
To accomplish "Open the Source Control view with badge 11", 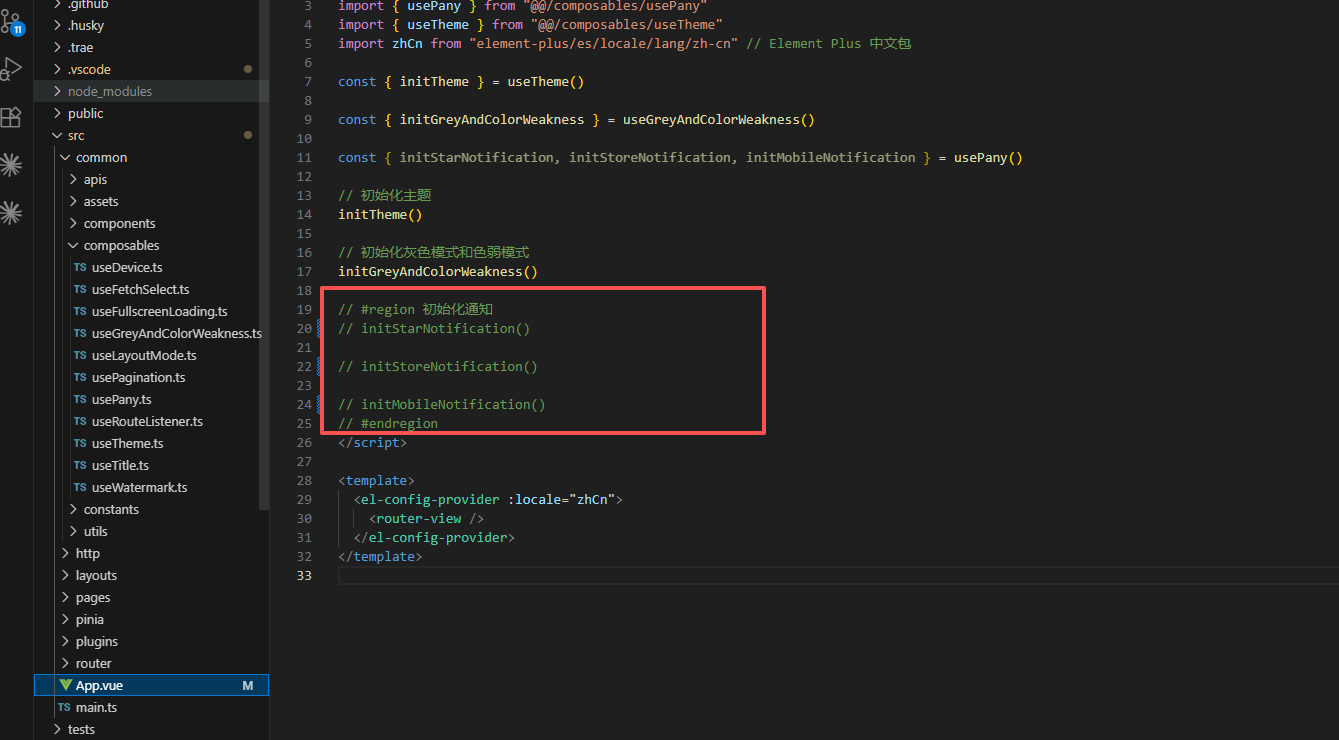I will tap(11, 20).
